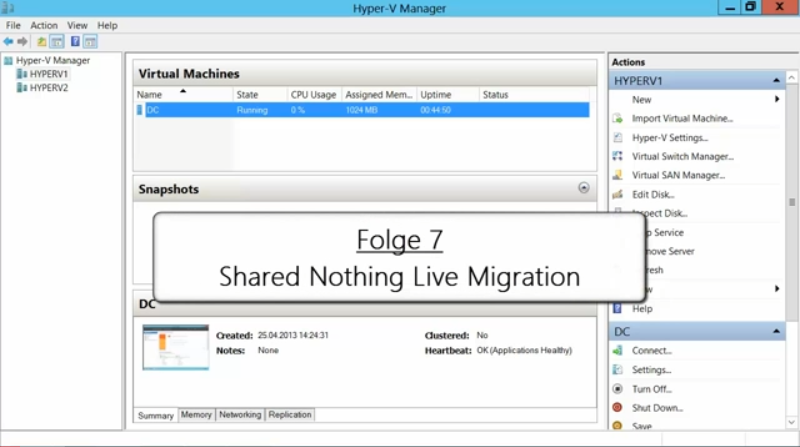Open Virtual Switch Manager... action
The width and height of the screenshot is (800, 447).
coord(683,157)
